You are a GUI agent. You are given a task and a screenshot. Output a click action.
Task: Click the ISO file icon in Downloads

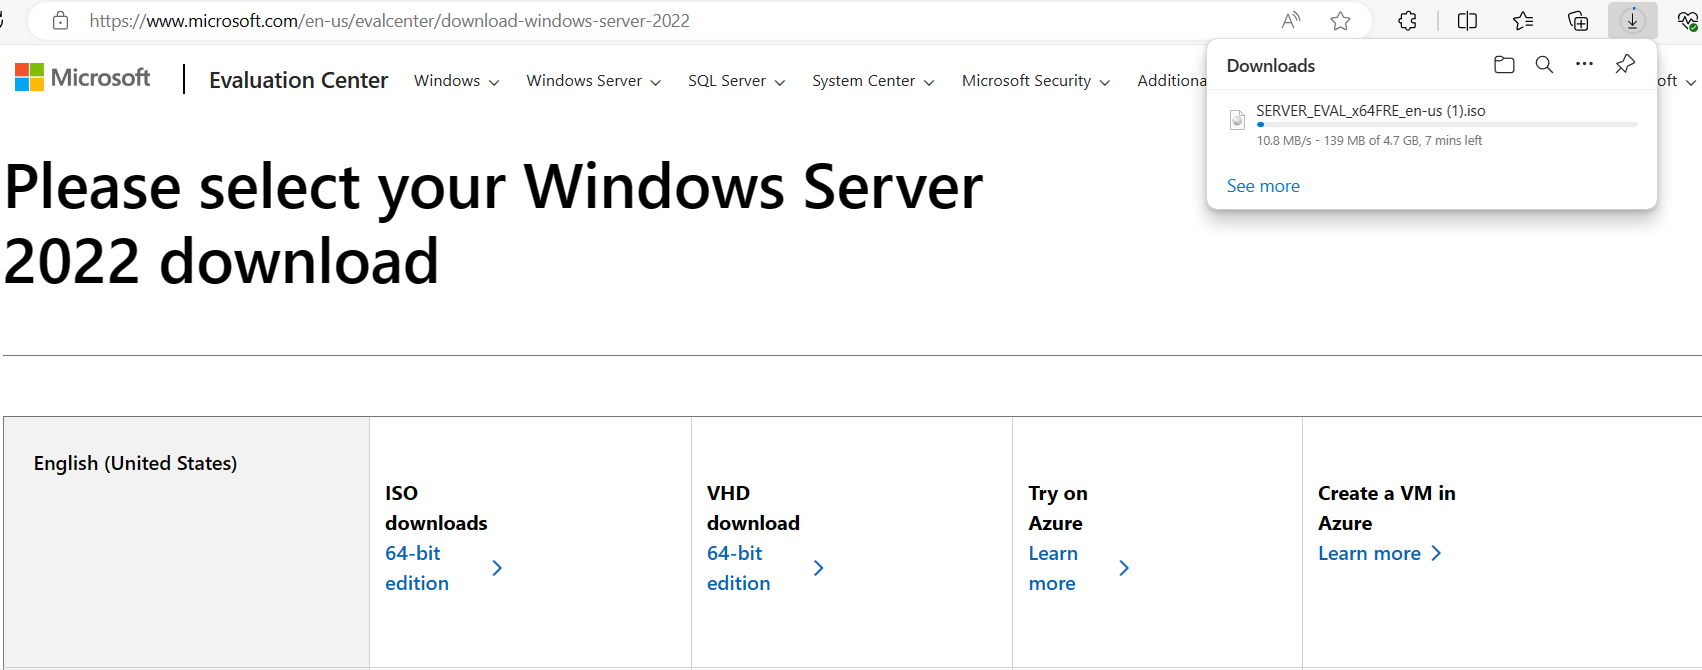1237,120
